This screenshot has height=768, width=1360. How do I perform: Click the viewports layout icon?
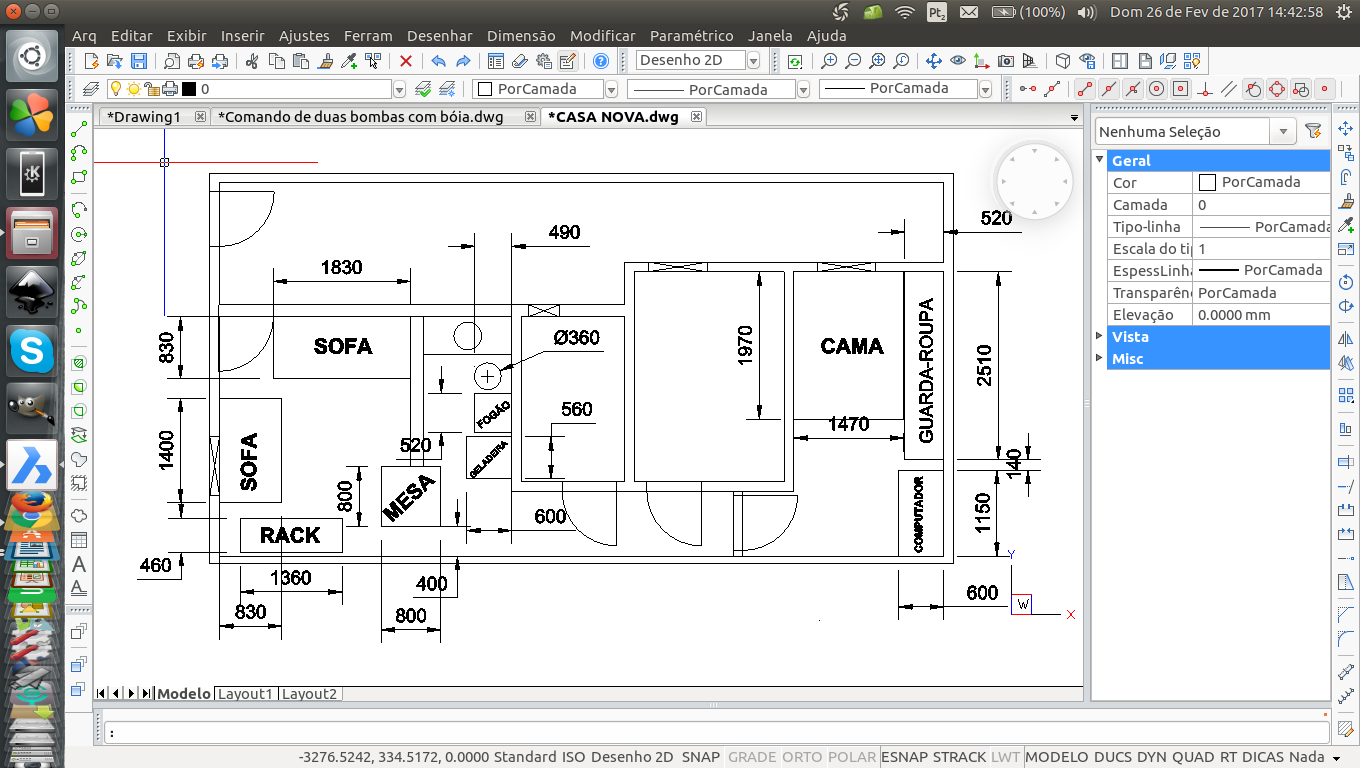(x=1119, y=61)
